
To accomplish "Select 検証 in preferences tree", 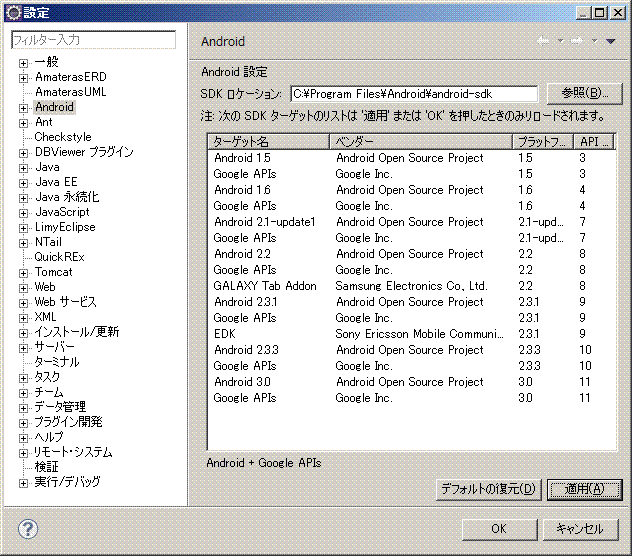I will 46,466.
